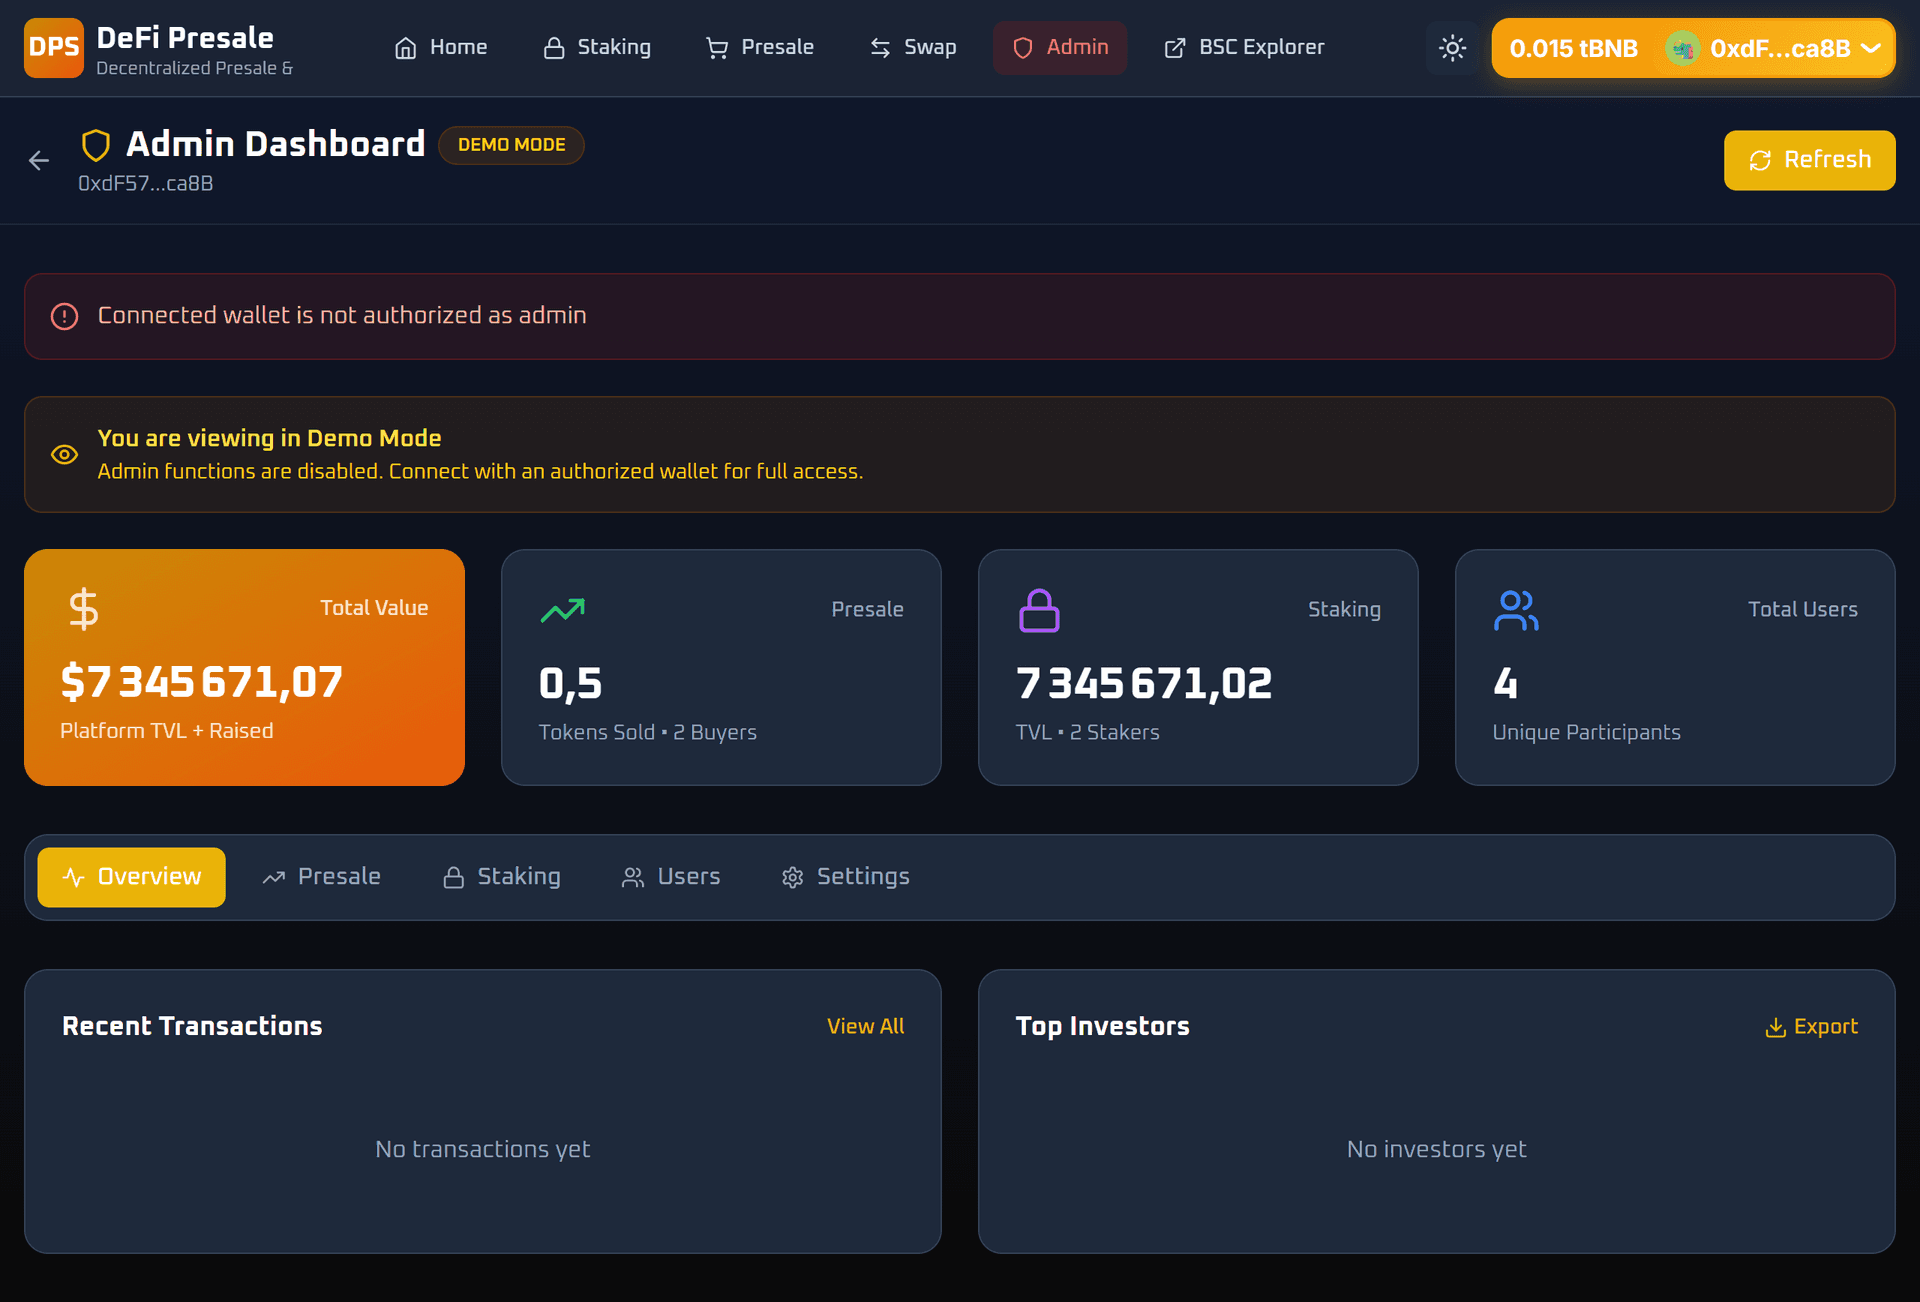
Task: Open the 0.015 tBNB balance menu
Action: [x=1573, y=48]
